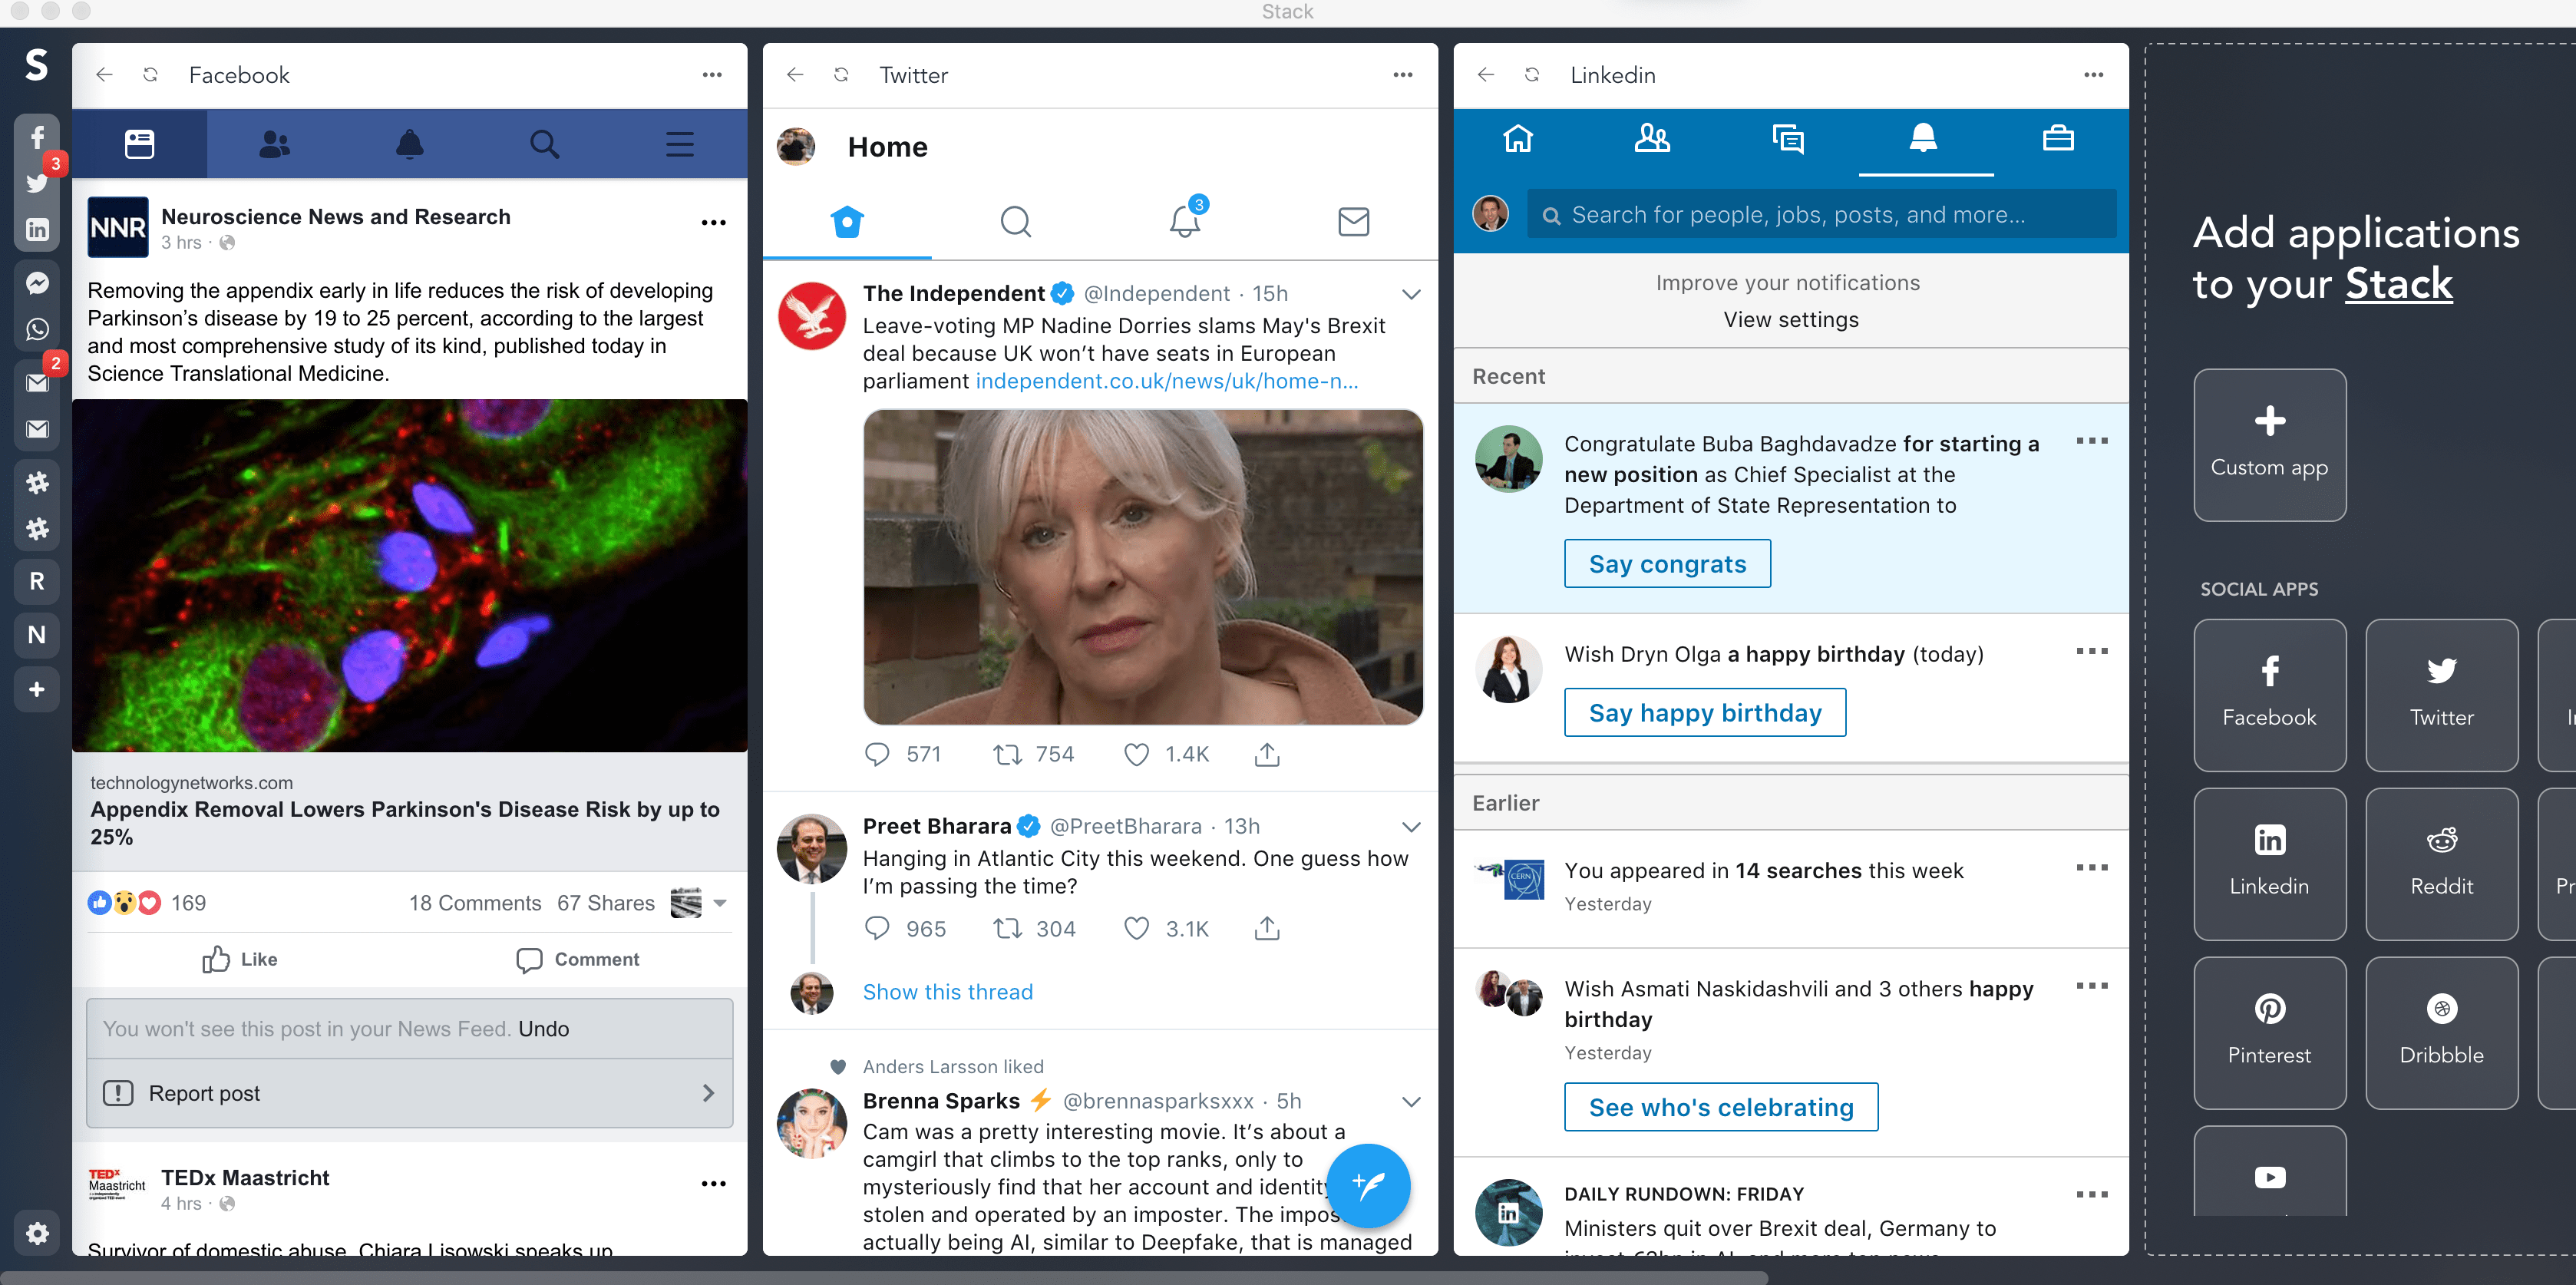Like the Neuroscience News Facebook post
The width and height of the screenshot is (2576, 1285).
(x=240, y=959)
